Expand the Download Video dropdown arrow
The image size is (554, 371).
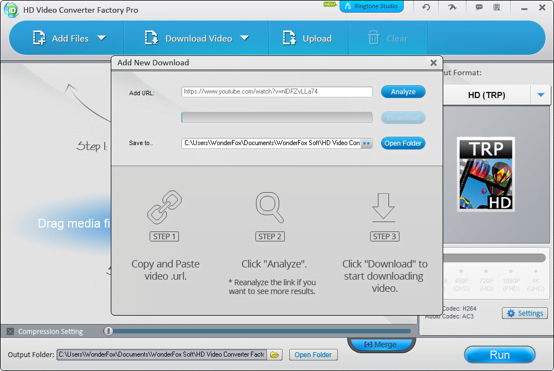point(244,38)
